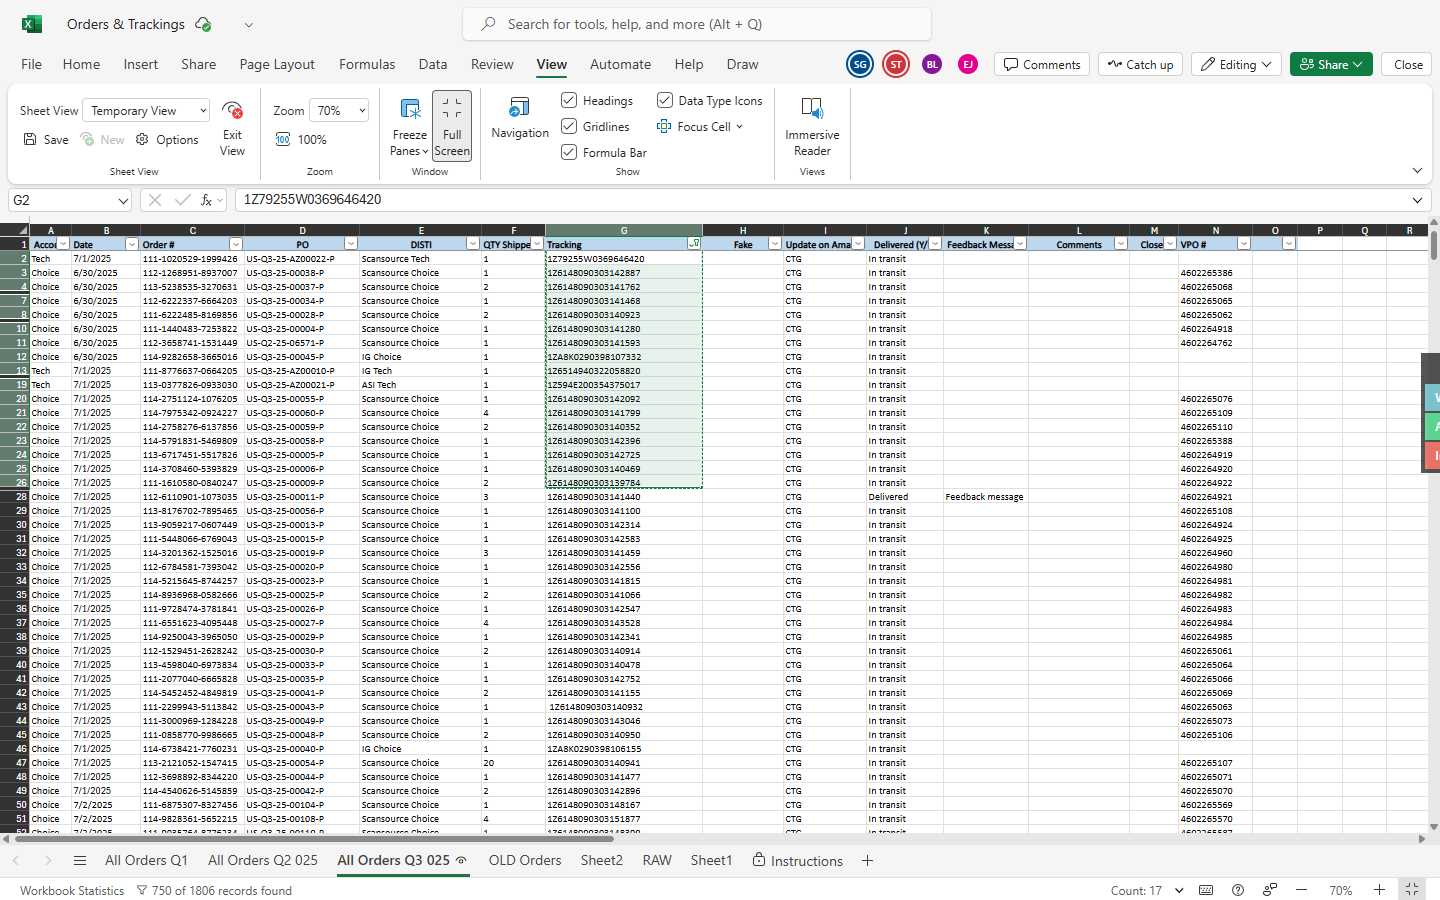Open file name dropdown chevron in title bar
The height and width of the screenshot is (900, 1440).
click(249, 24)
